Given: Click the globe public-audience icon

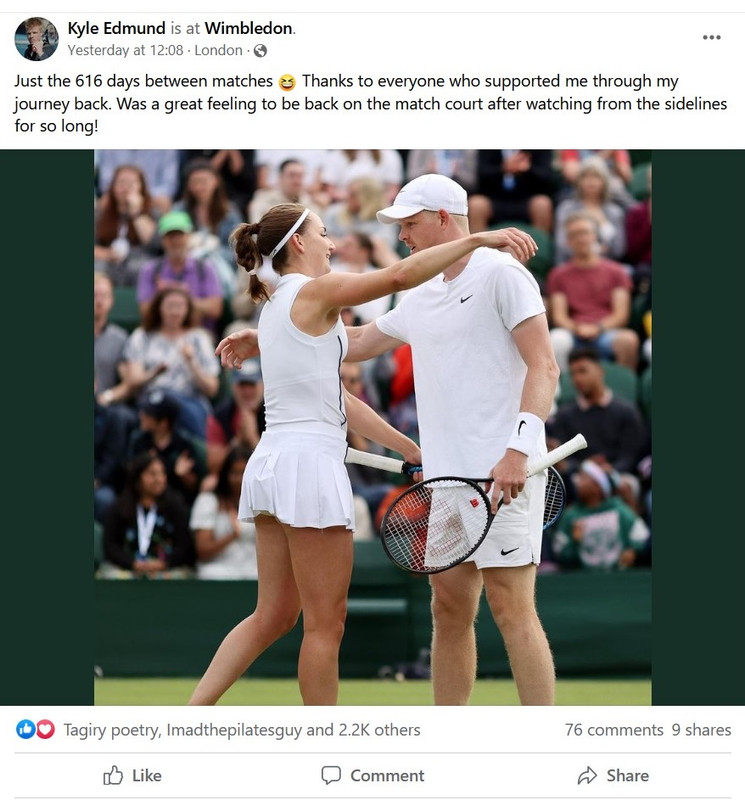Looking at the screenshot, I should 260,51.
